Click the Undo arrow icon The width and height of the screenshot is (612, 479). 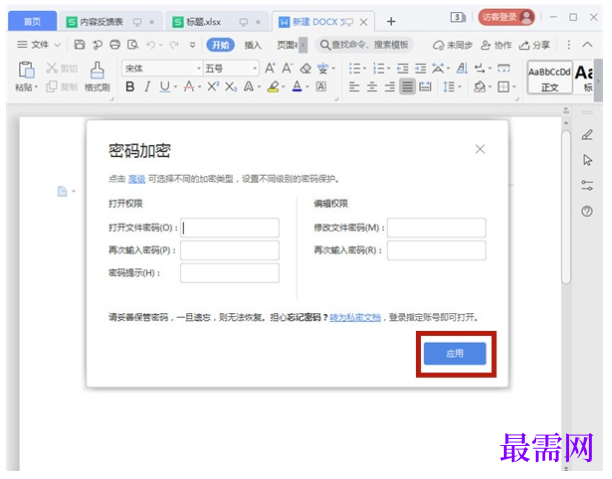(x=151, y=45)
